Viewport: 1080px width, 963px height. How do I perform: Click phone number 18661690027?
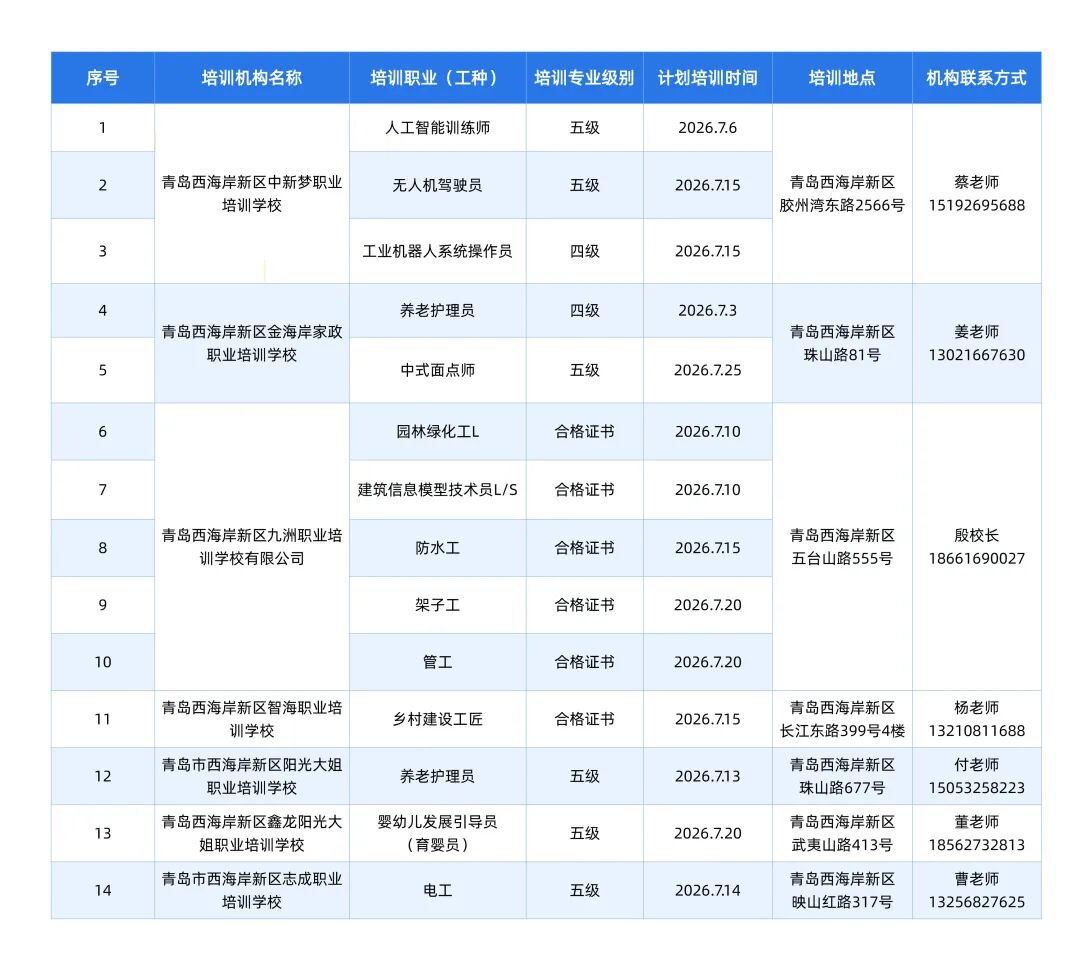point(976,559)
